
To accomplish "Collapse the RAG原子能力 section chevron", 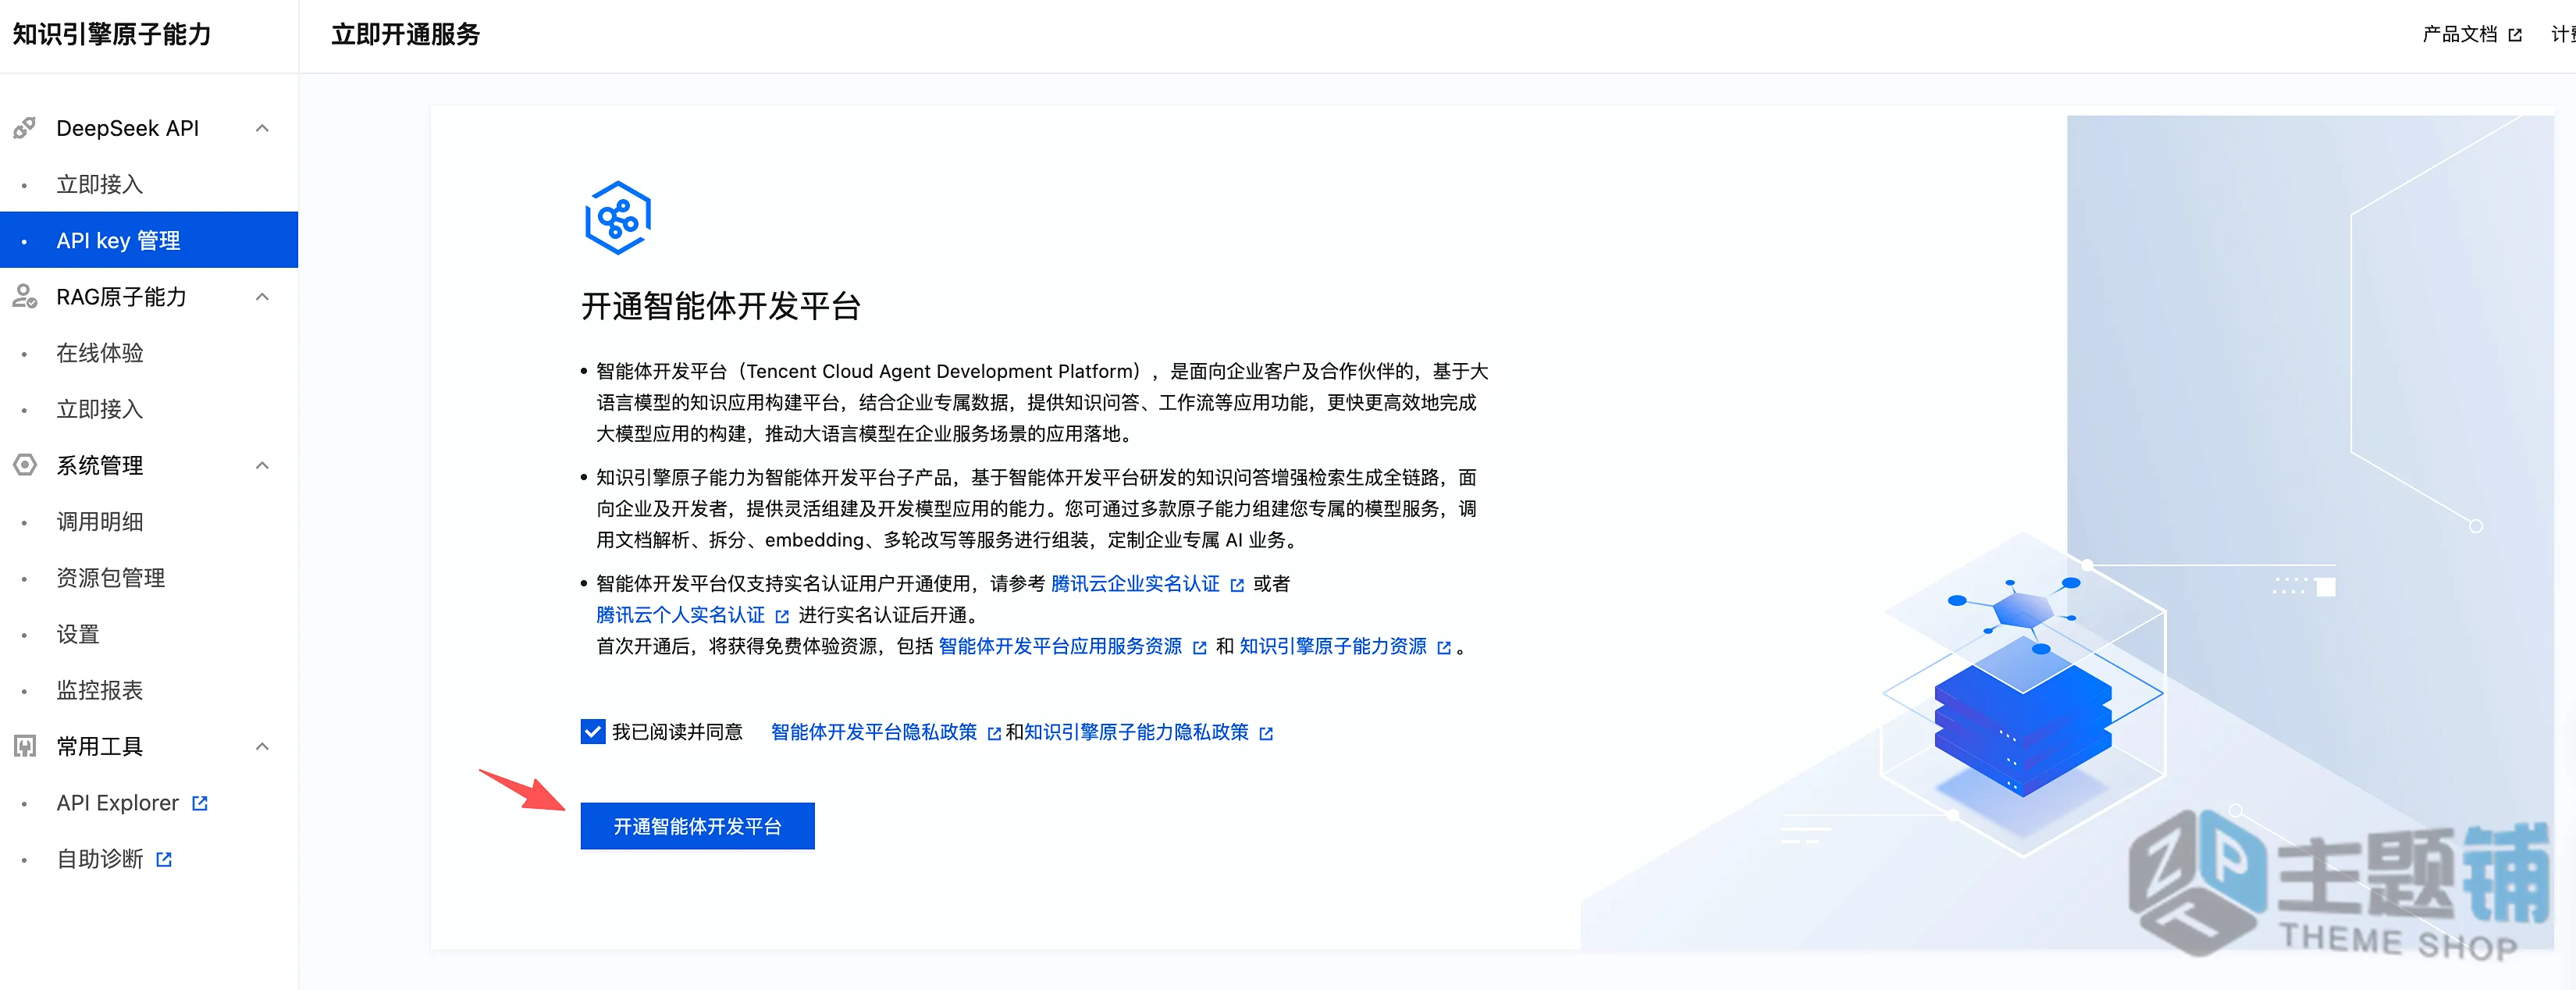I will click(x=262, y=297).
